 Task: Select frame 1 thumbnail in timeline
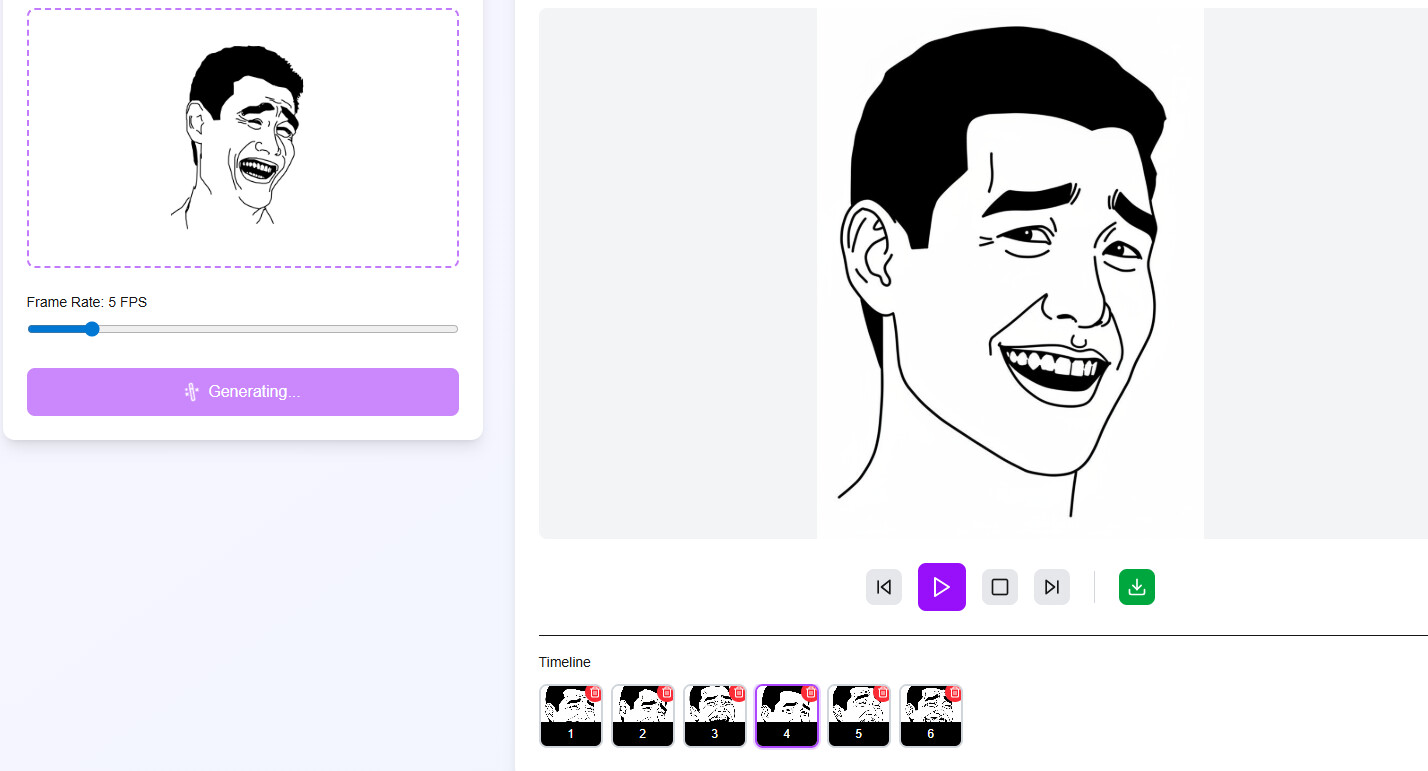tap(571, 716)
